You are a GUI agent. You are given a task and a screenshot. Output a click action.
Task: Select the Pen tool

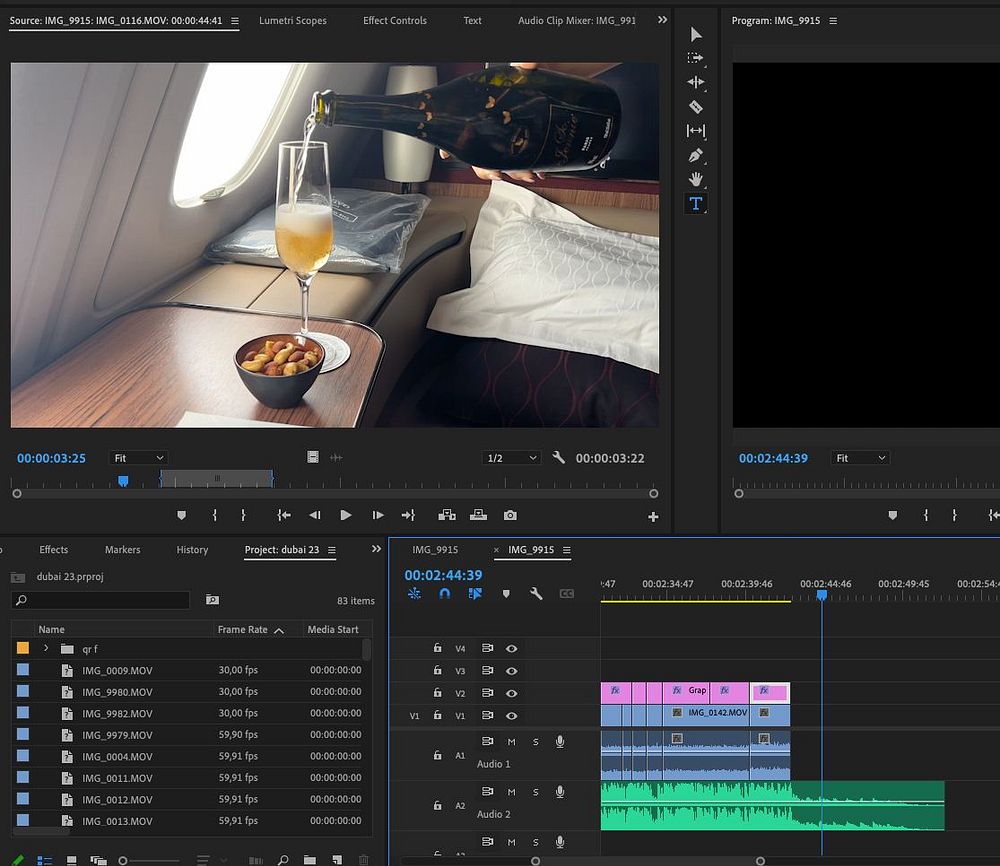pyautogui.click(x=696, y=156)
